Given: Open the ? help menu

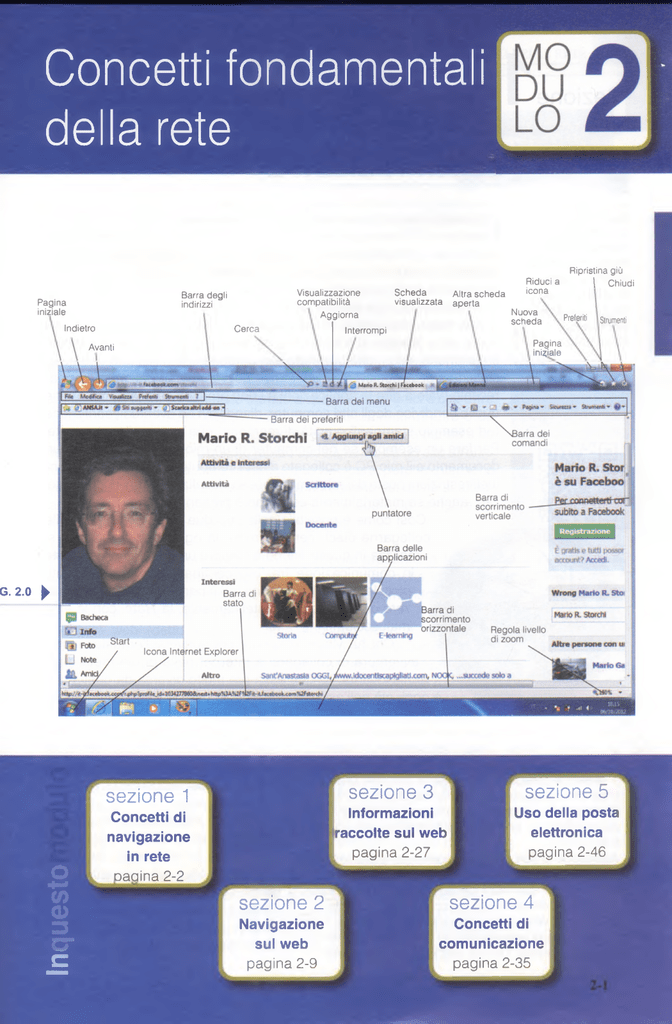Looking at the screenshot, I should pyautogui.click(x=197, y=396).
